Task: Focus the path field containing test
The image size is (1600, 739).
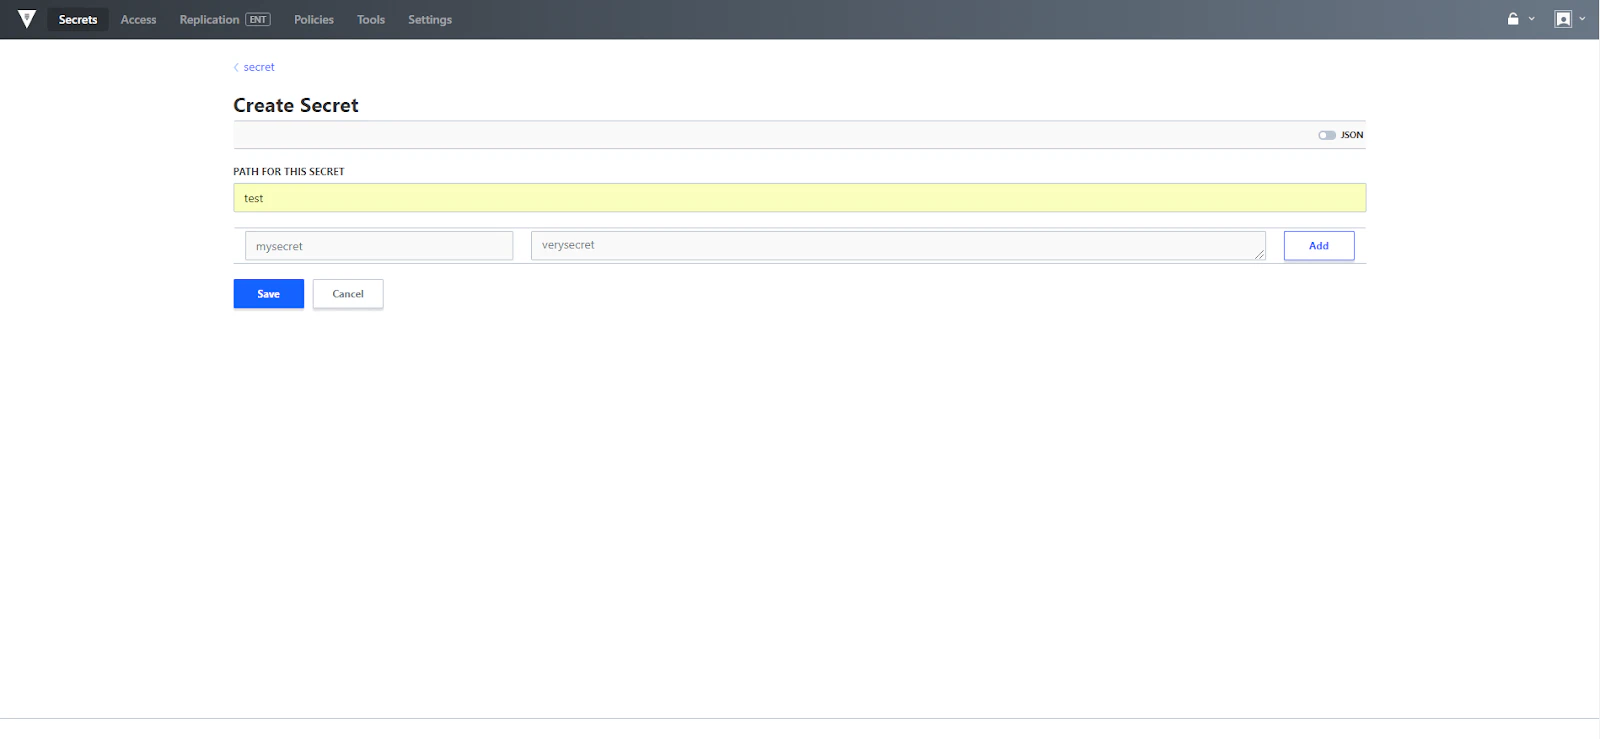Action: 800,198
